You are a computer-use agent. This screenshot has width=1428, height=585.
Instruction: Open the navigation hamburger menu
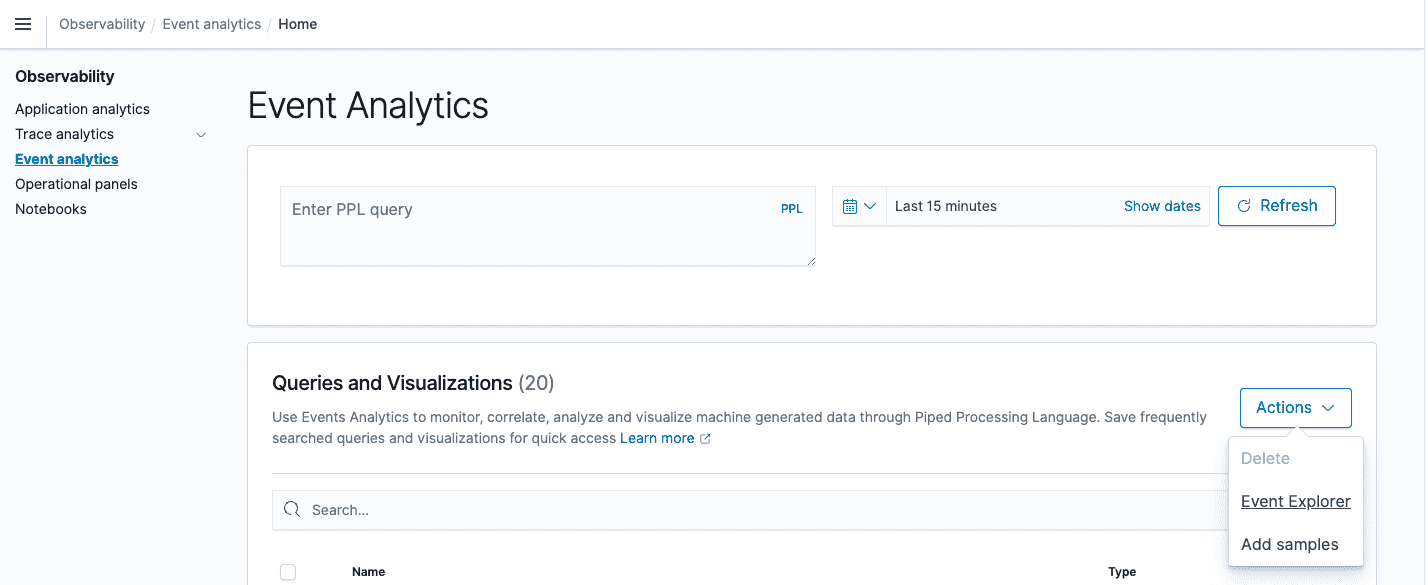click(x=22, y=24)
